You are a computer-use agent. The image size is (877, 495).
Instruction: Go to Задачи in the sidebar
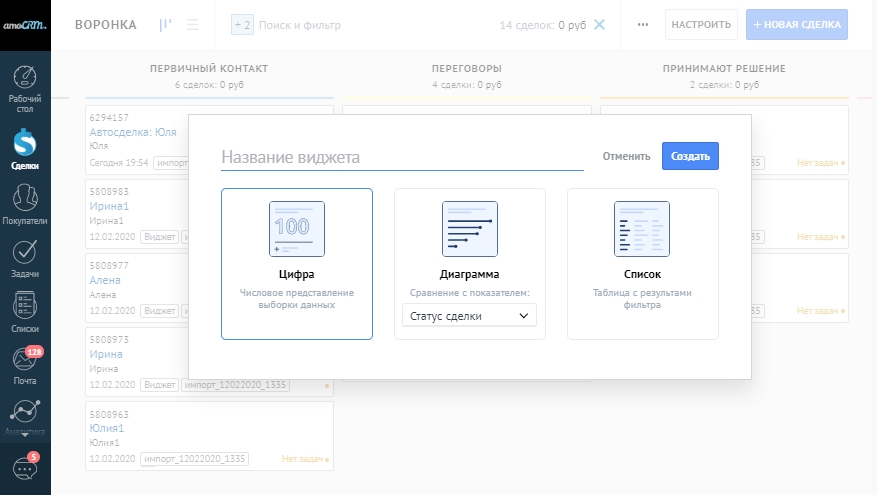pyautogui.click(x=25, y=258)
